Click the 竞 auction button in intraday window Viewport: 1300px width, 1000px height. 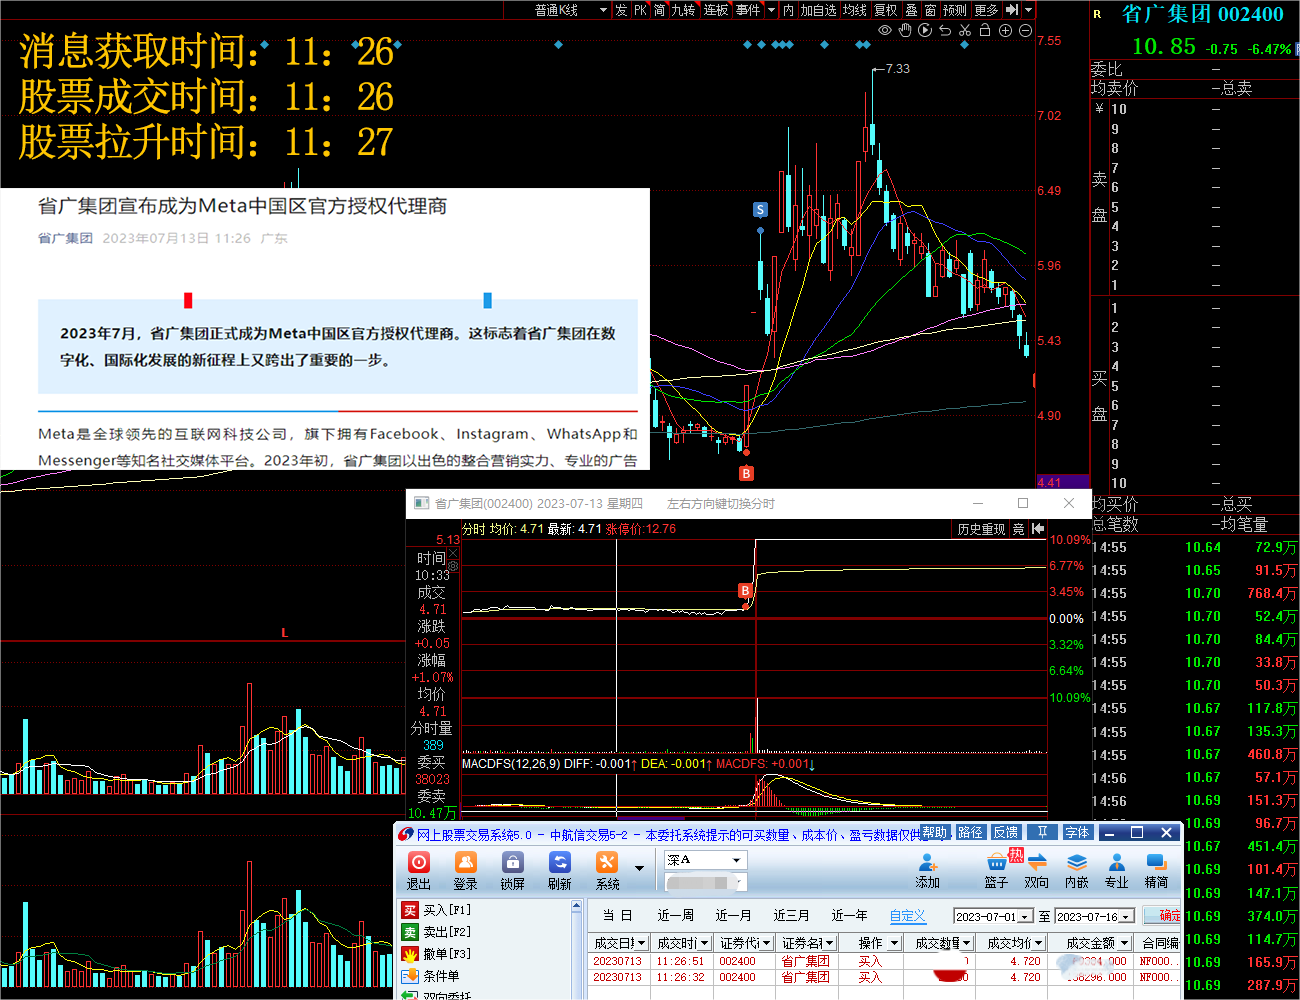tap(1018, 529)
